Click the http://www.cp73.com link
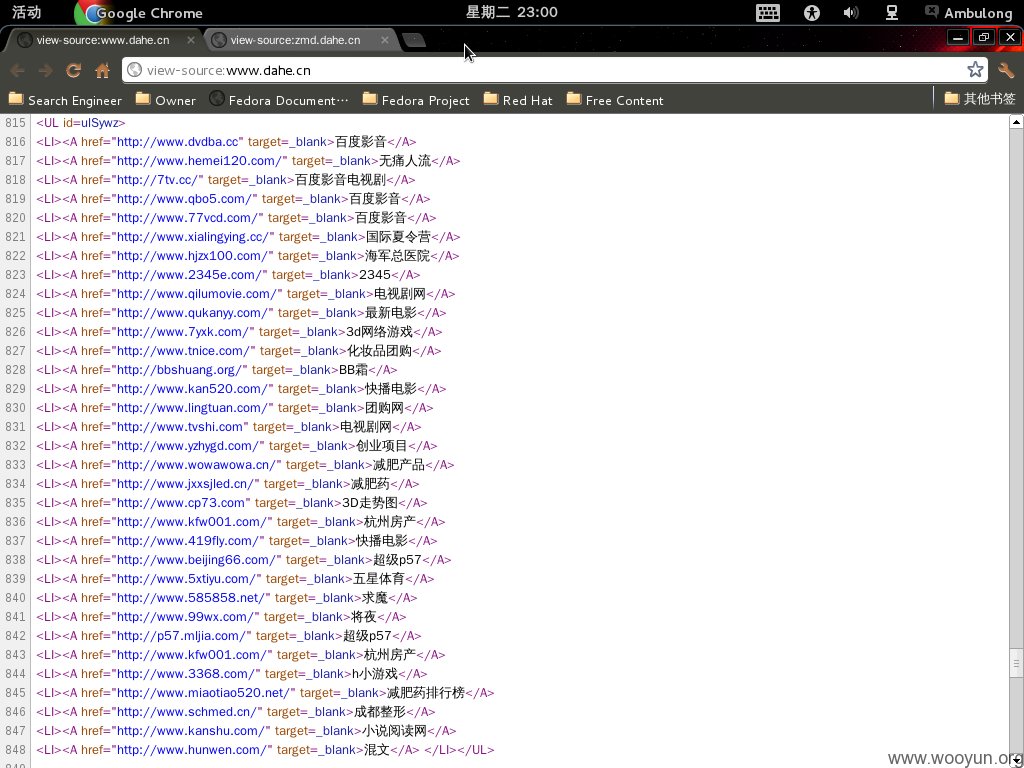The width and height of the screenshot is (1024, 768). coord(182,502)
